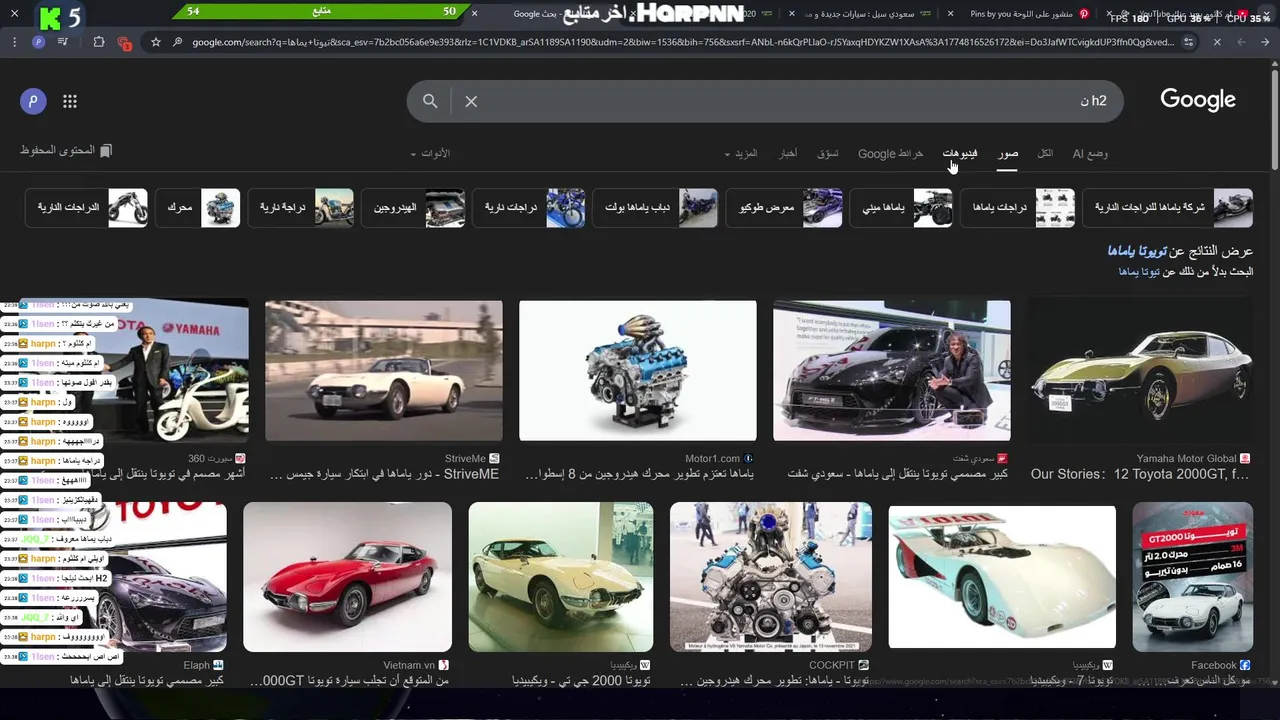Select the محرك filter chip
Image resolution: width=1280 pixels, height=720 pixels.
coord(197,208)
